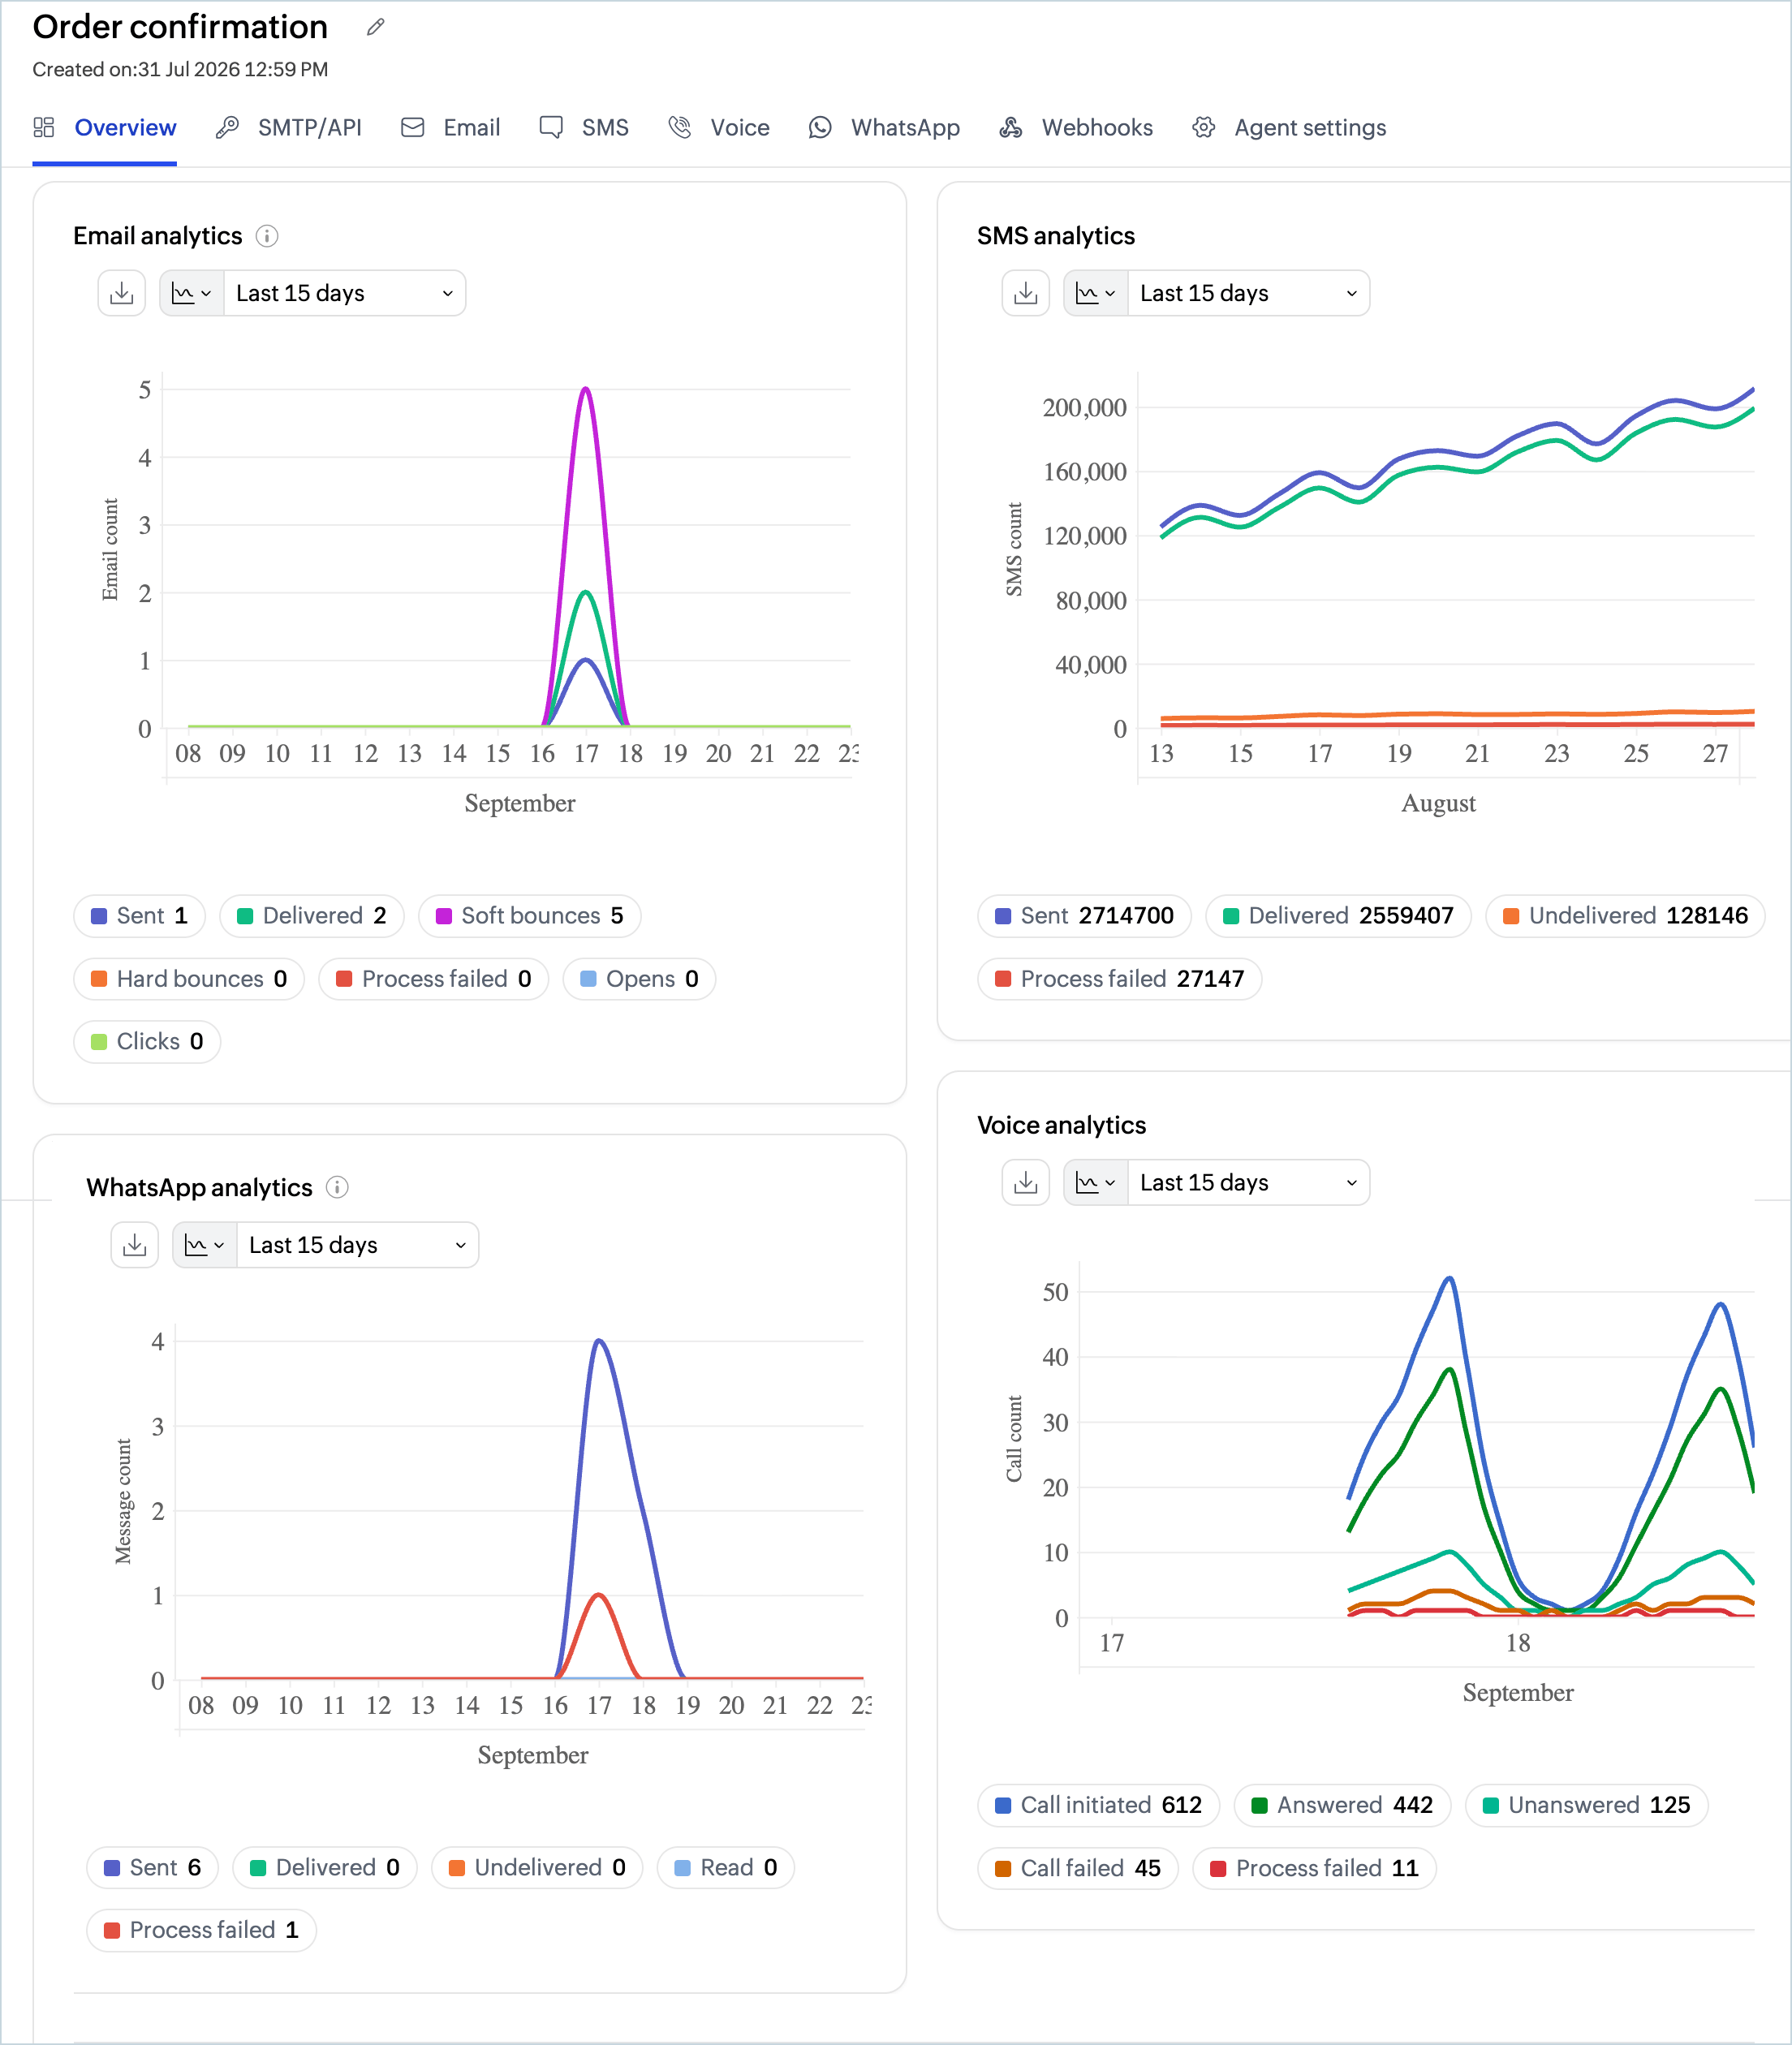The image size is (1792, 2045).
Task: Open chart type selector in Voice analytics
Action: tap(1096, 1182)
